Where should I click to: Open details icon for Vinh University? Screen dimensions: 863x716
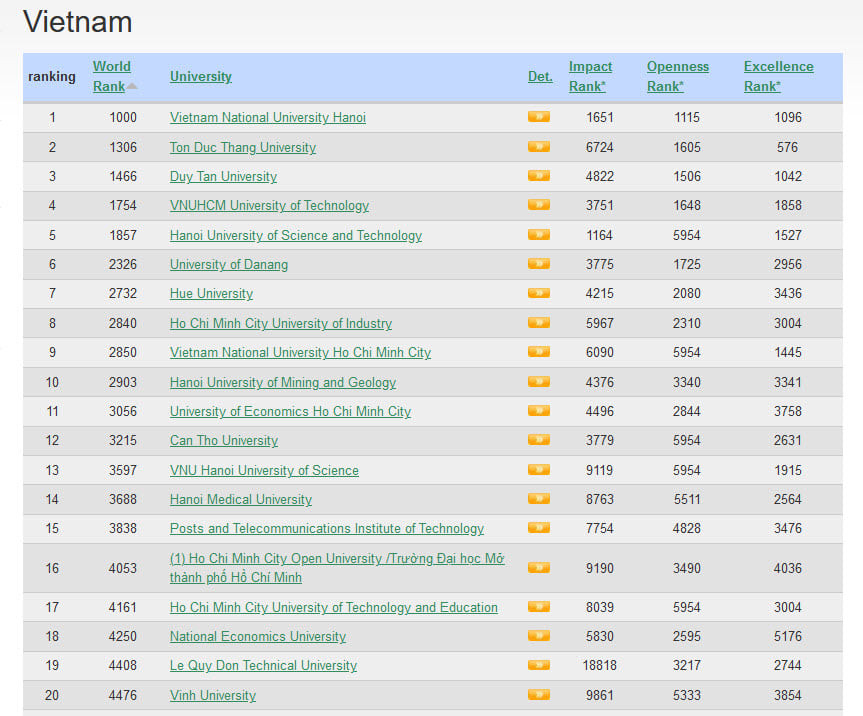(538, 695)
